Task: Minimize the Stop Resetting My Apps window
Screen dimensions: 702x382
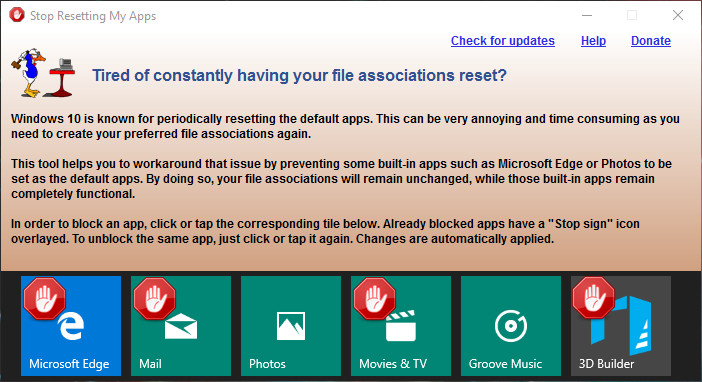Action: click(x=587, y=15)
